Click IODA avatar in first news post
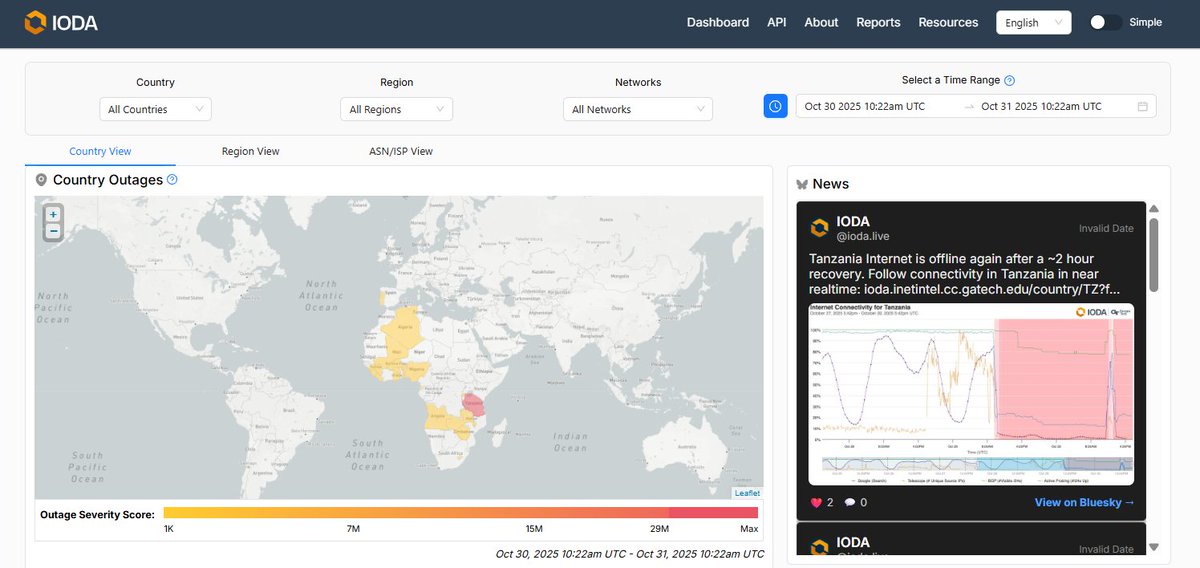Screen dimensions: 1200x568 [819, 228]
